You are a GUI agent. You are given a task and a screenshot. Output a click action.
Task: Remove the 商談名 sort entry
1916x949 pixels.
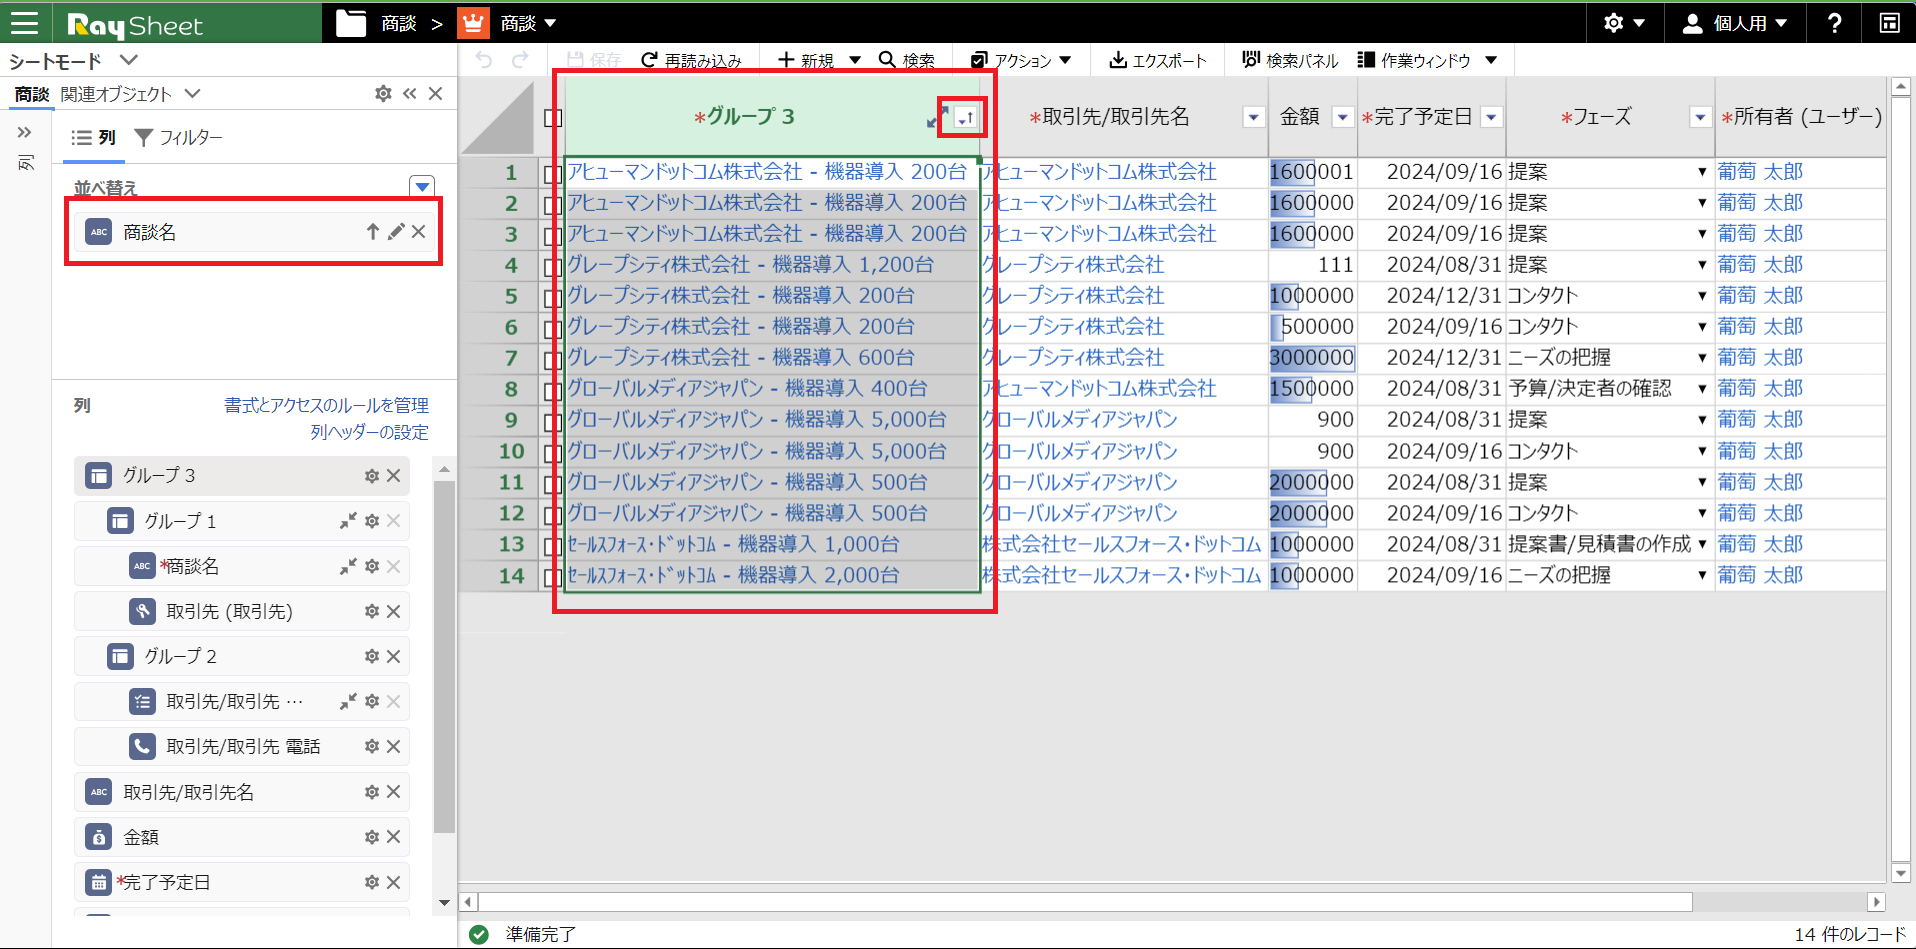click(x=418, y=231)
